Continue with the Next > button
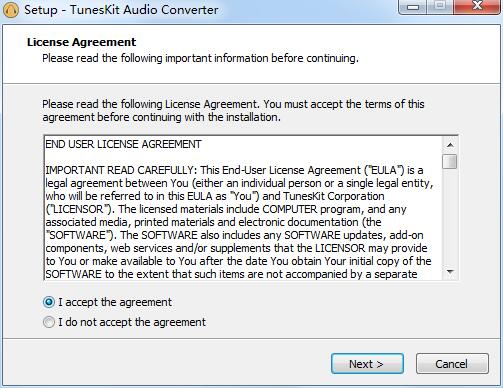Viewport: 503px width, 388px height. [367, 364]
